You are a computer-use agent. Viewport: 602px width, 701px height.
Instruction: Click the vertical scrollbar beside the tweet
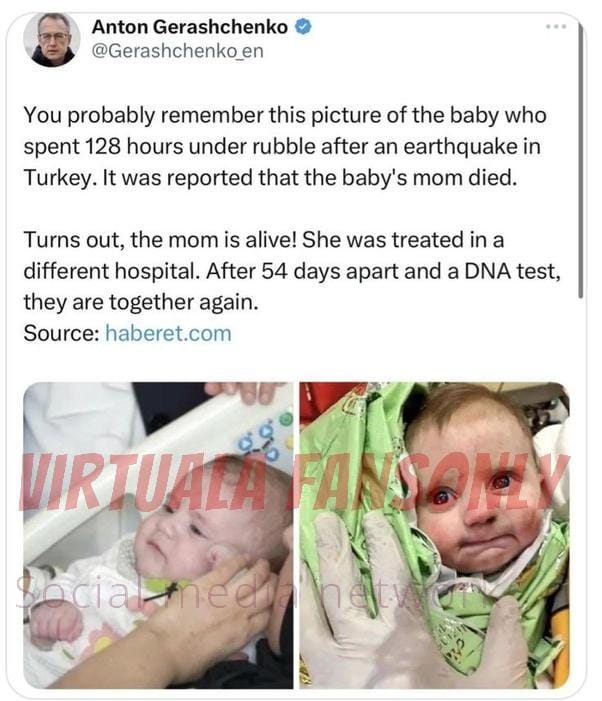(580, 161)
